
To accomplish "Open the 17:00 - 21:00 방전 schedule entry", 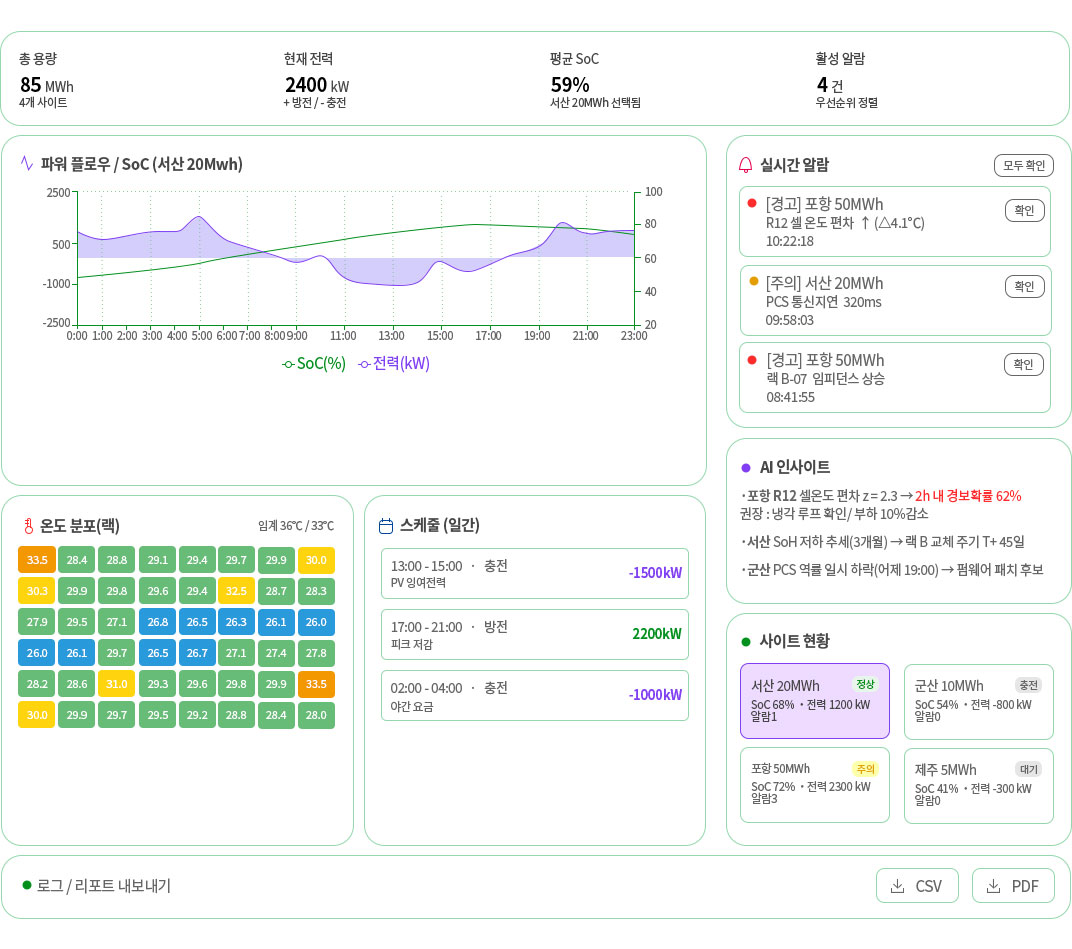I will tap(535, 634).
